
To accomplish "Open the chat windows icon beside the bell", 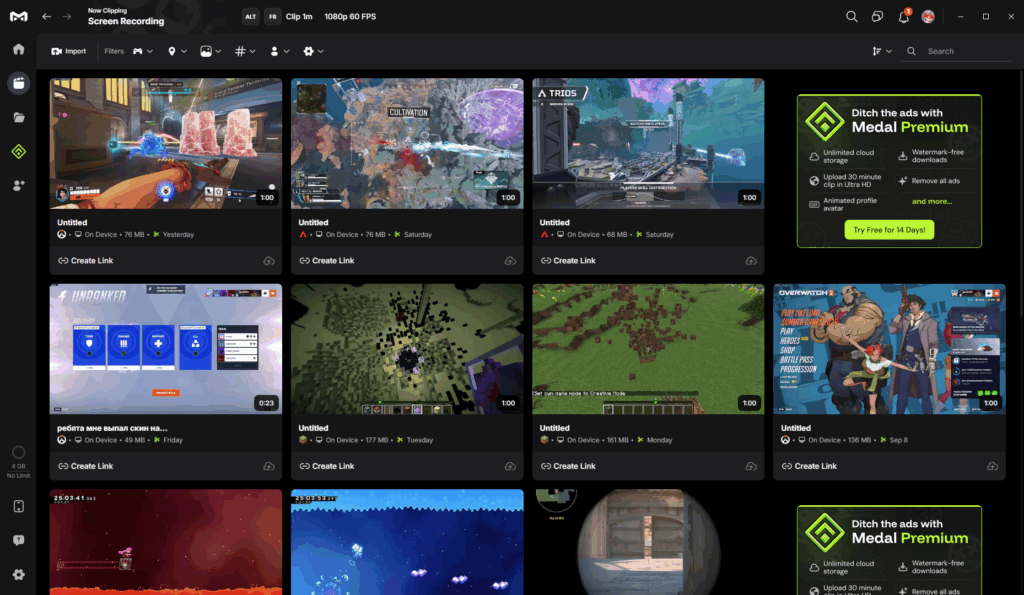I will pos(877,16).
